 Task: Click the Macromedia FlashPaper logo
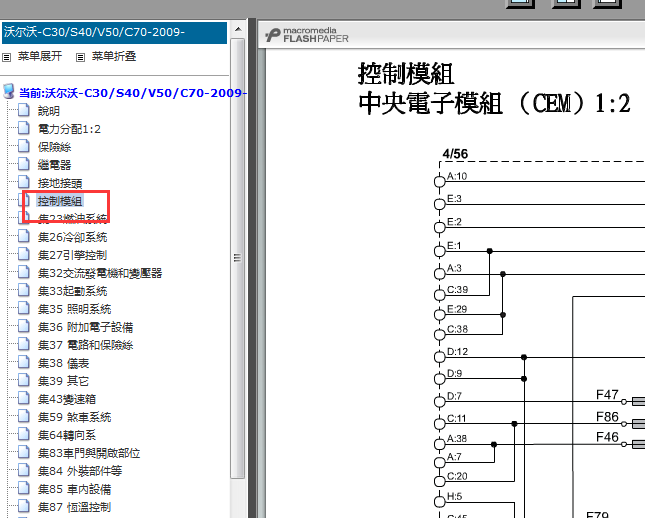(x=307, y=35)
